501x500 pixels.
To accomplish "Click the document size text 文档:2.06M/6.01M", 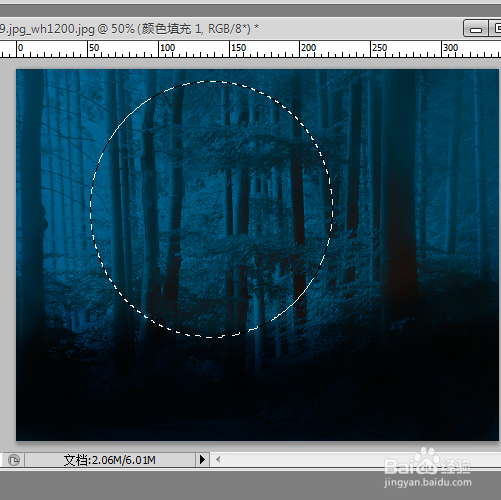I will pos(110,460).
